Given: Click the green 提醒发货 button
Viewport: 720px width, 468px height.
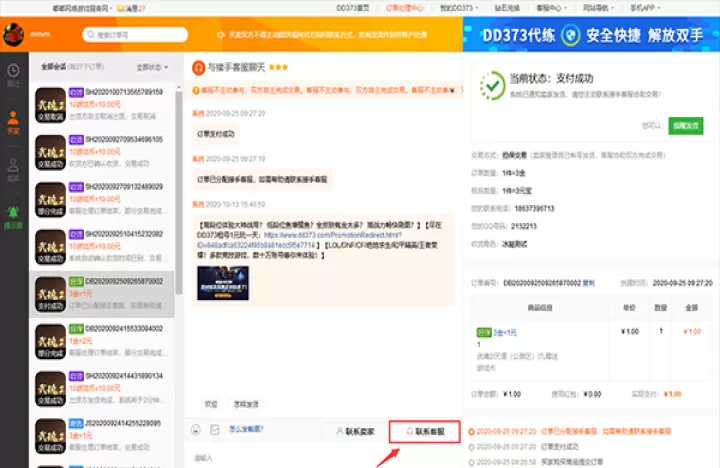Looking at the screenshot, I should pyautogui.click(x=686, y=125).
